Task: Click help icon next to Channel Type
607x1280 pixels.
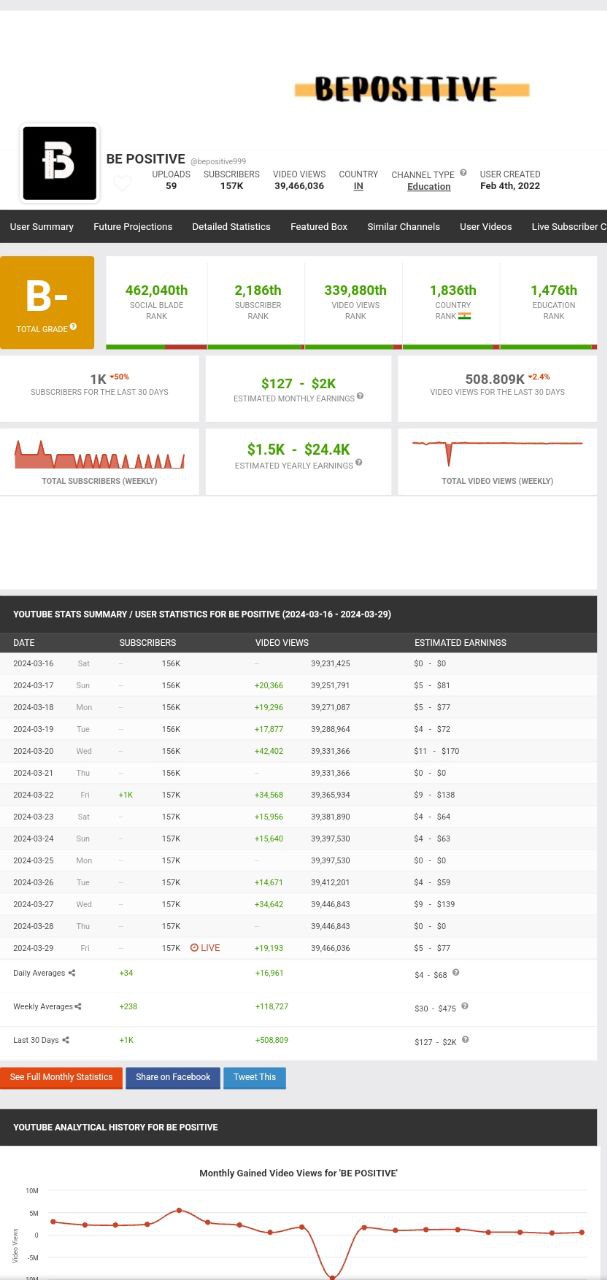Action: click(x=463, y=173)
